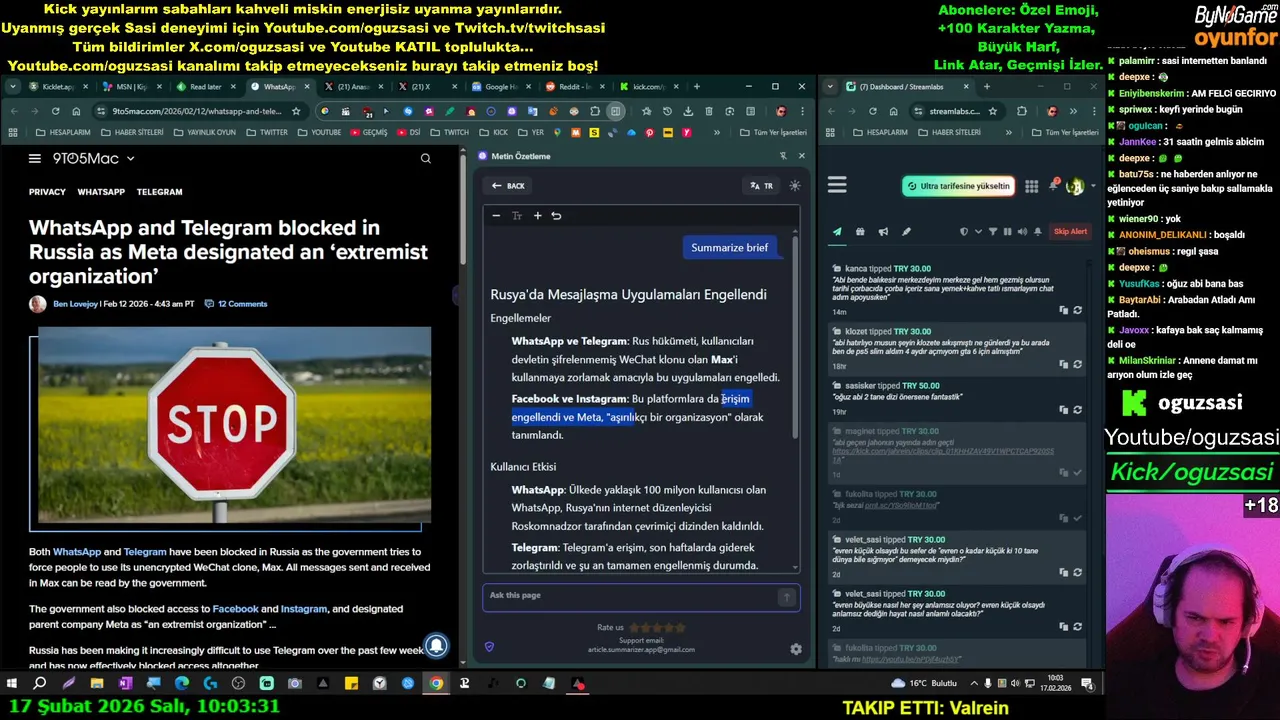Expand the shield moderation dropdown chevron
Viewport: 1280px width, 720px height.
pyautogui.click(x=977, y=232)
